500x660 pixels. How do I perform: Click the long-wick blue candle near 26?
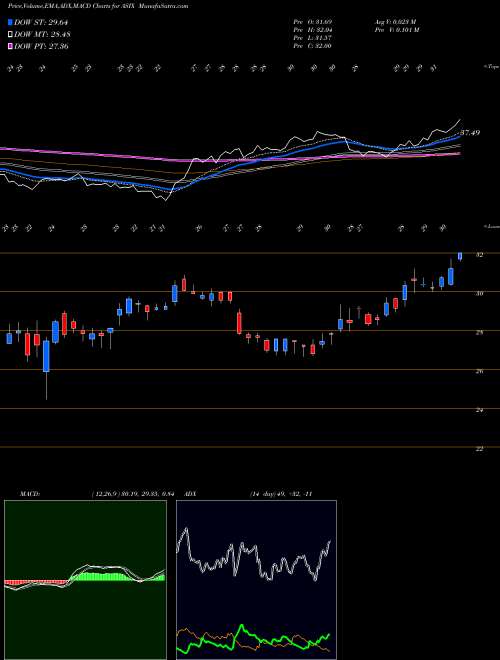point(46,356)
